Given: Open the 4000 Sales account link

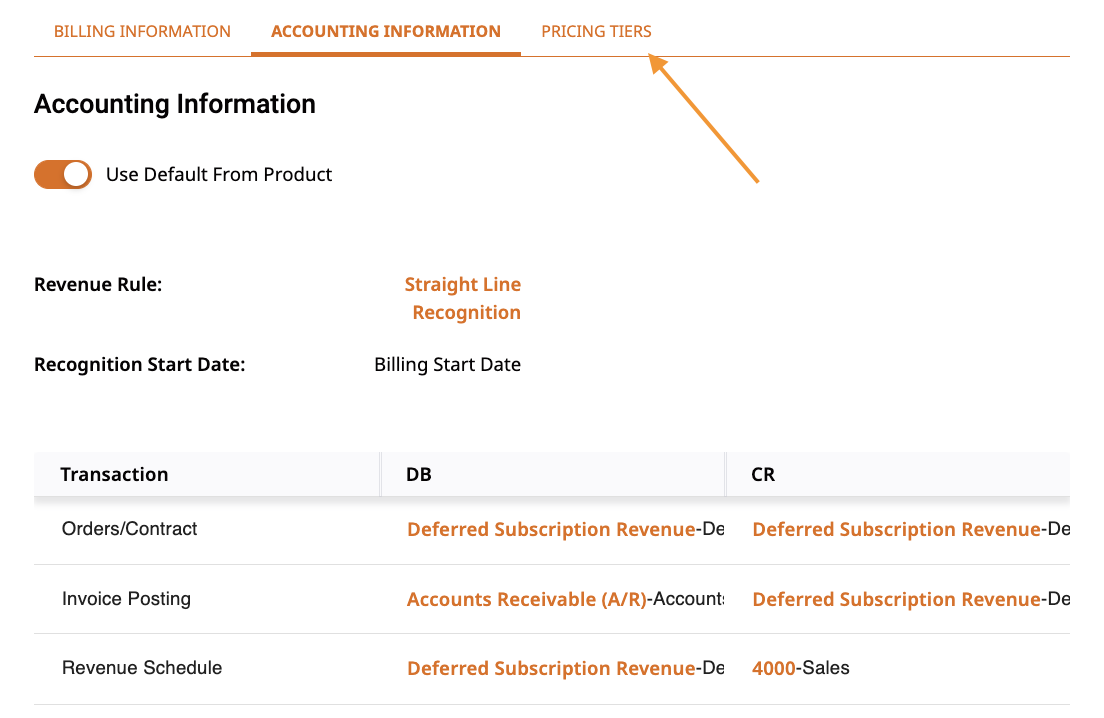Looking at the screenshot, I should point(774,668).
